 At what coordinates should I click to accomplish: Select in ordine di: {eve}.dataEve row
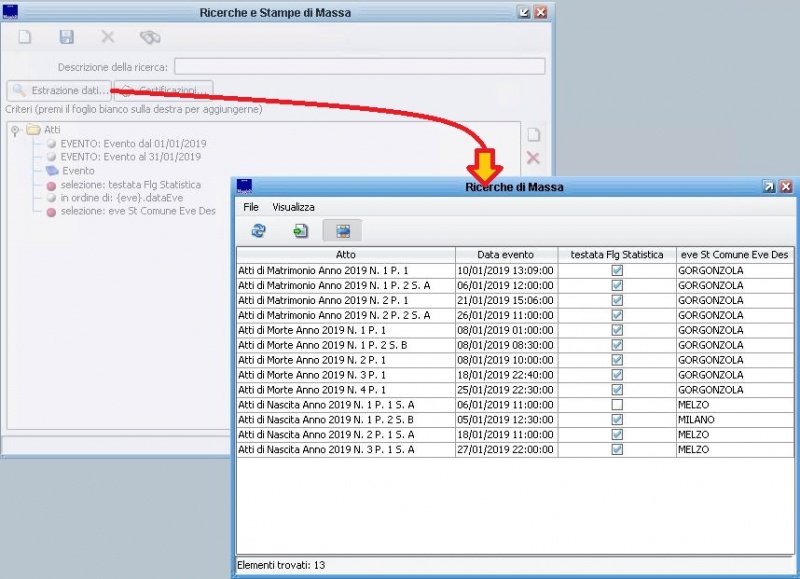tap(122, 197)
